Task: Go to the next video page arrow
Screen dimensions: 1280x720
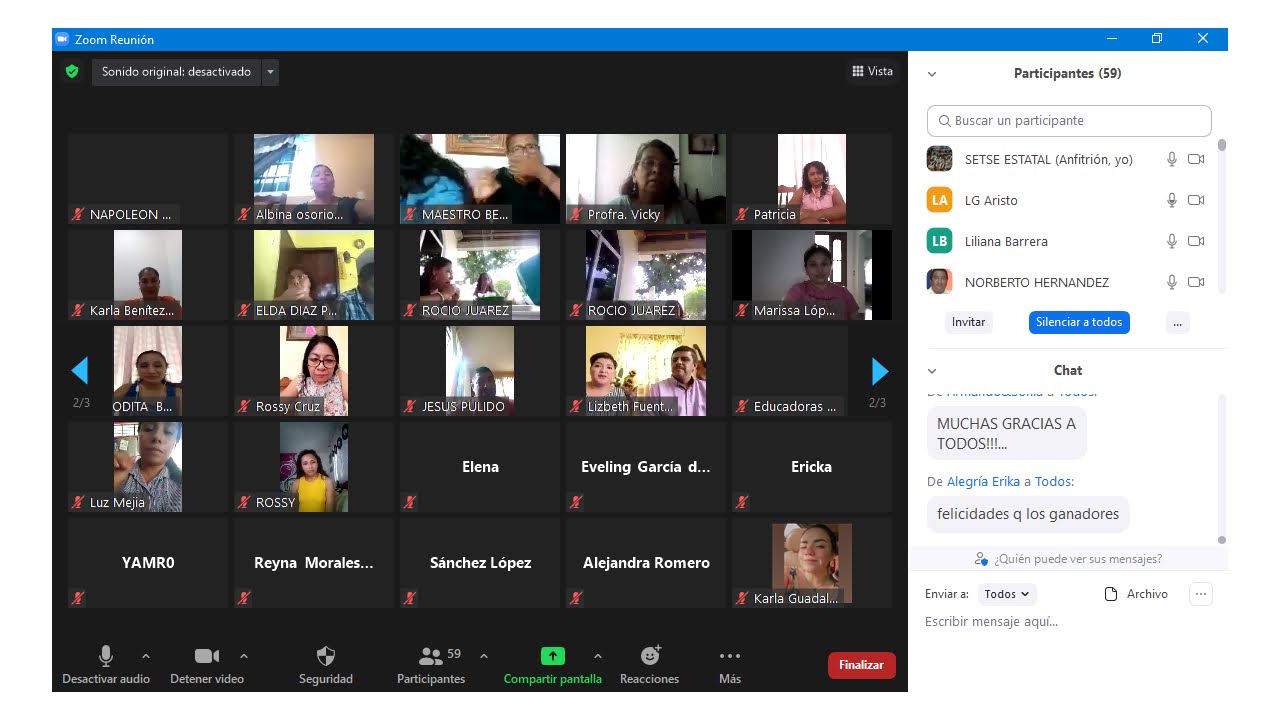Action: pos(880,371)
